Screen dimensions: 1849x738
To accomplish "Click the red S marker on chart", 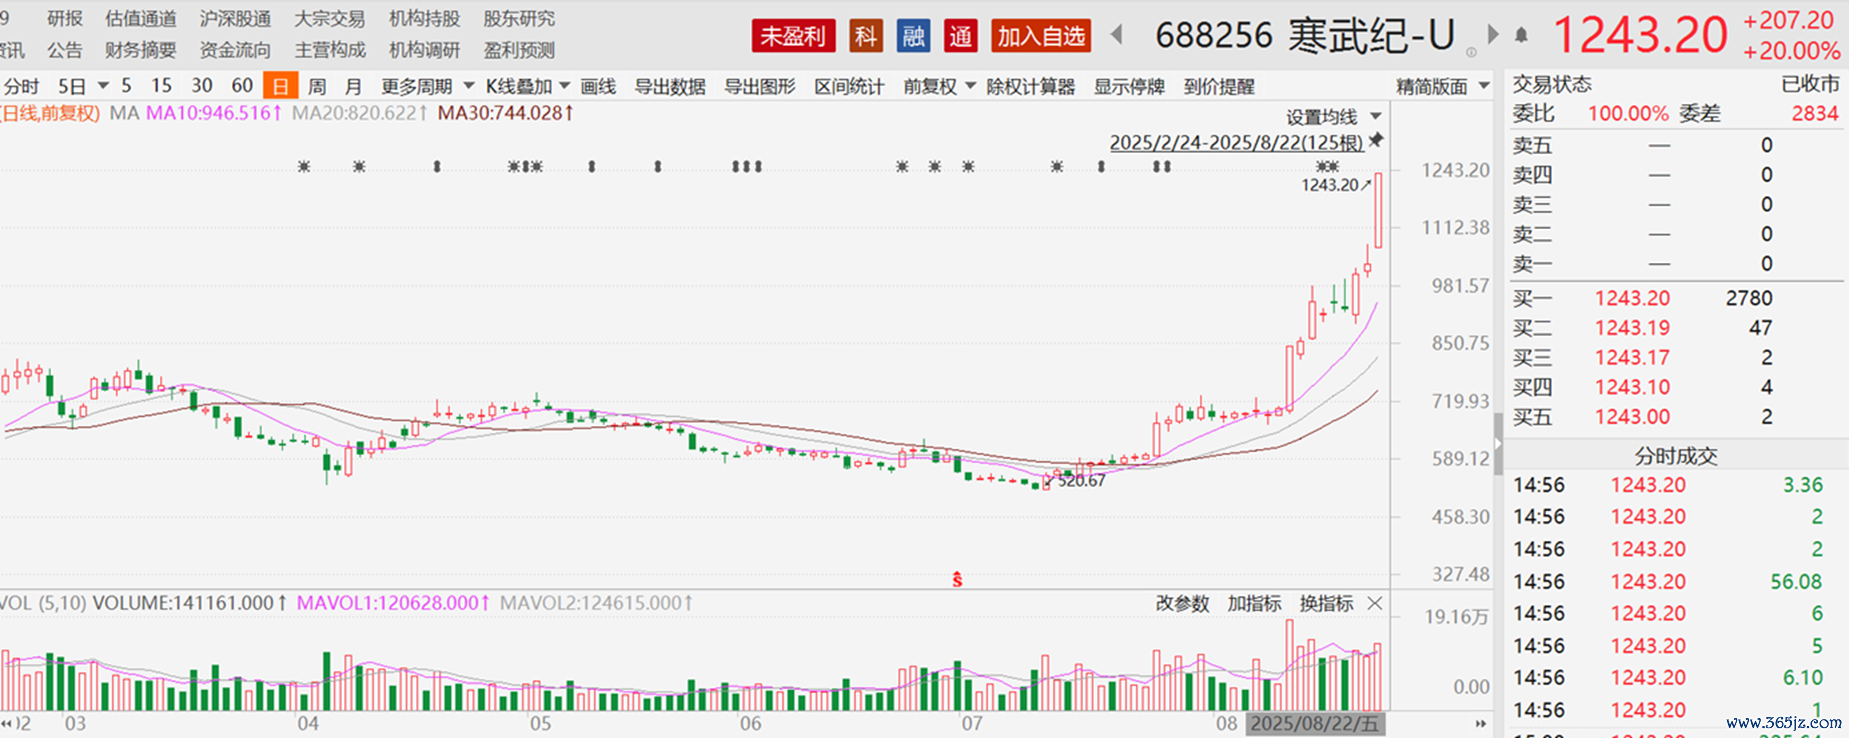I will pyautogui.click(x=957, y=579).
